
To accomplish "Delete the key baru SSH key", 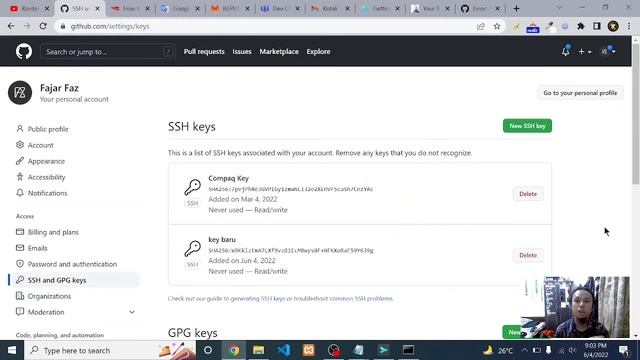I will (x=528, y=255).
